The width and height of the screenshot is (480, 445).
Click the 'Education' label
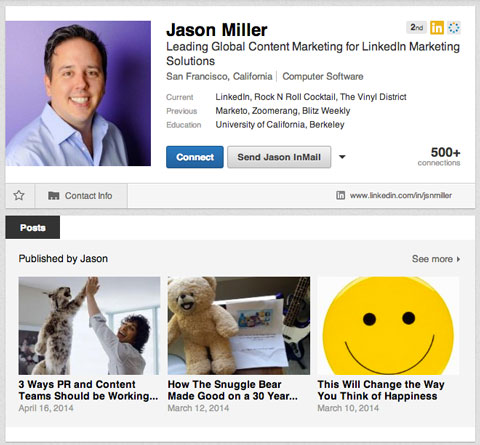point(184,125)
